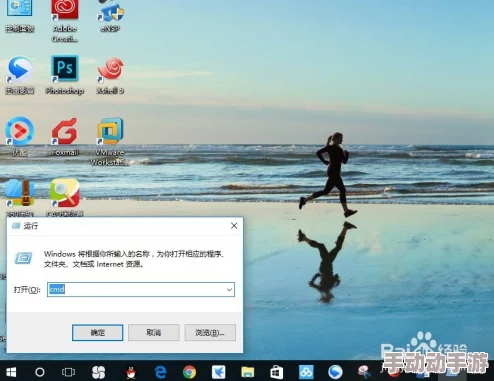Select the blue arrow player shortcut beside Photoshop
The height and width of the screenshot is (381, 494).
20,75
